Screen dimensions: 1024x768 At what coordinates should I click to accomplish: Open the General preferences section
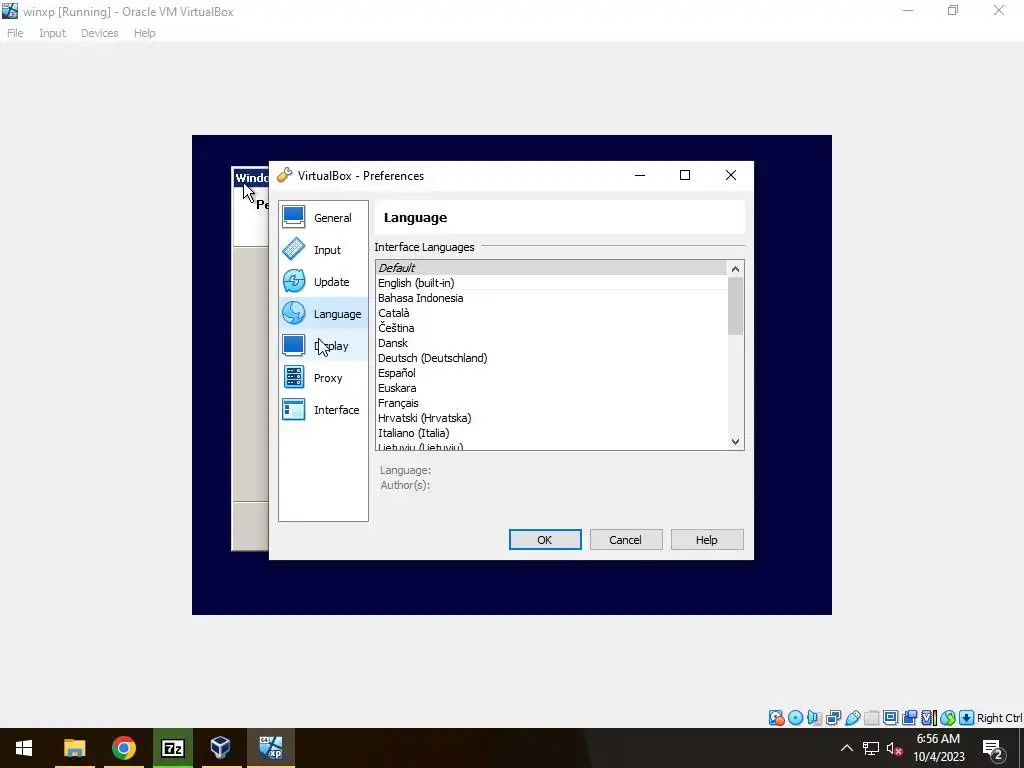click(323, 217)
